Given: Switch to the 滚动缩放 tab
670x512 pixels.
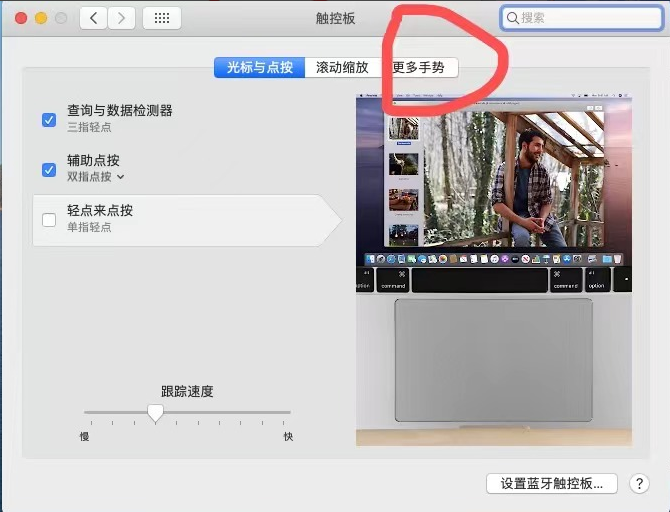Looking at the screenshot, I should click(x=342, y=68).
